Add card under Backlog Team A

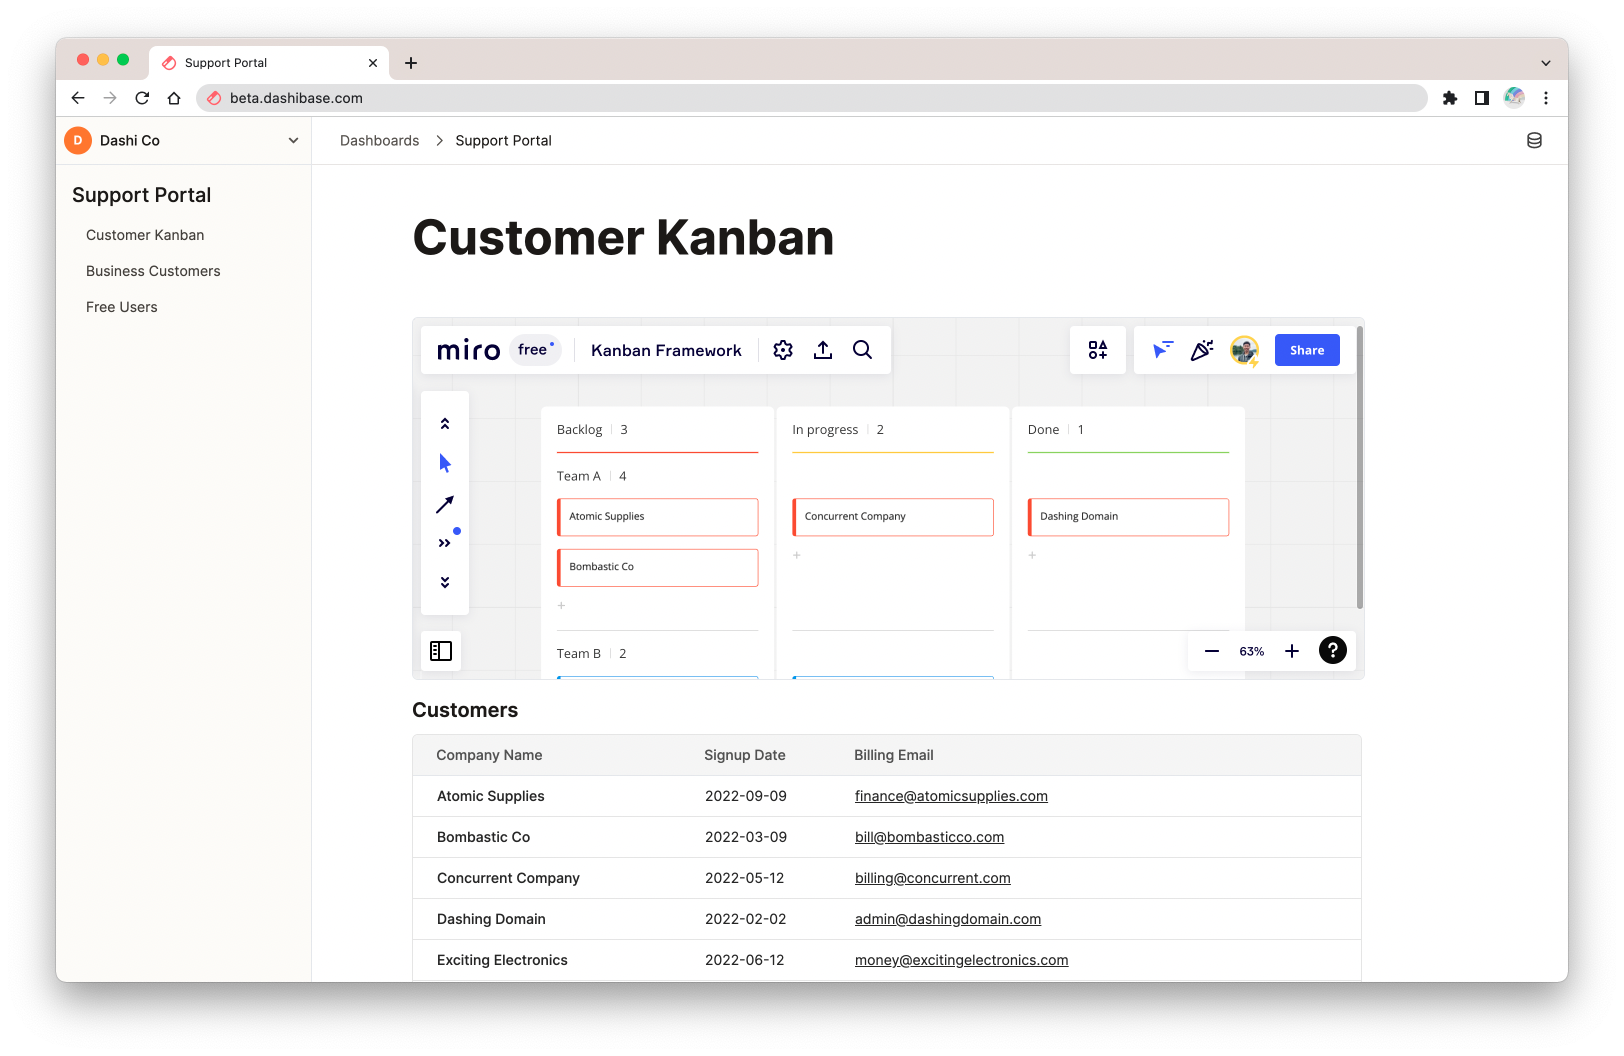coord(561,605)
